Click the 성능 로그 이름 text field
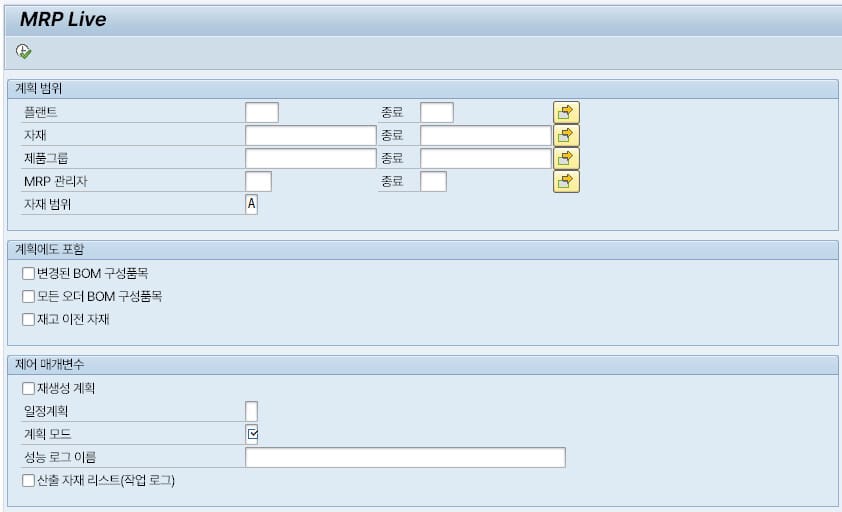This screenshot has width=842, height=512. click(405, 457)
